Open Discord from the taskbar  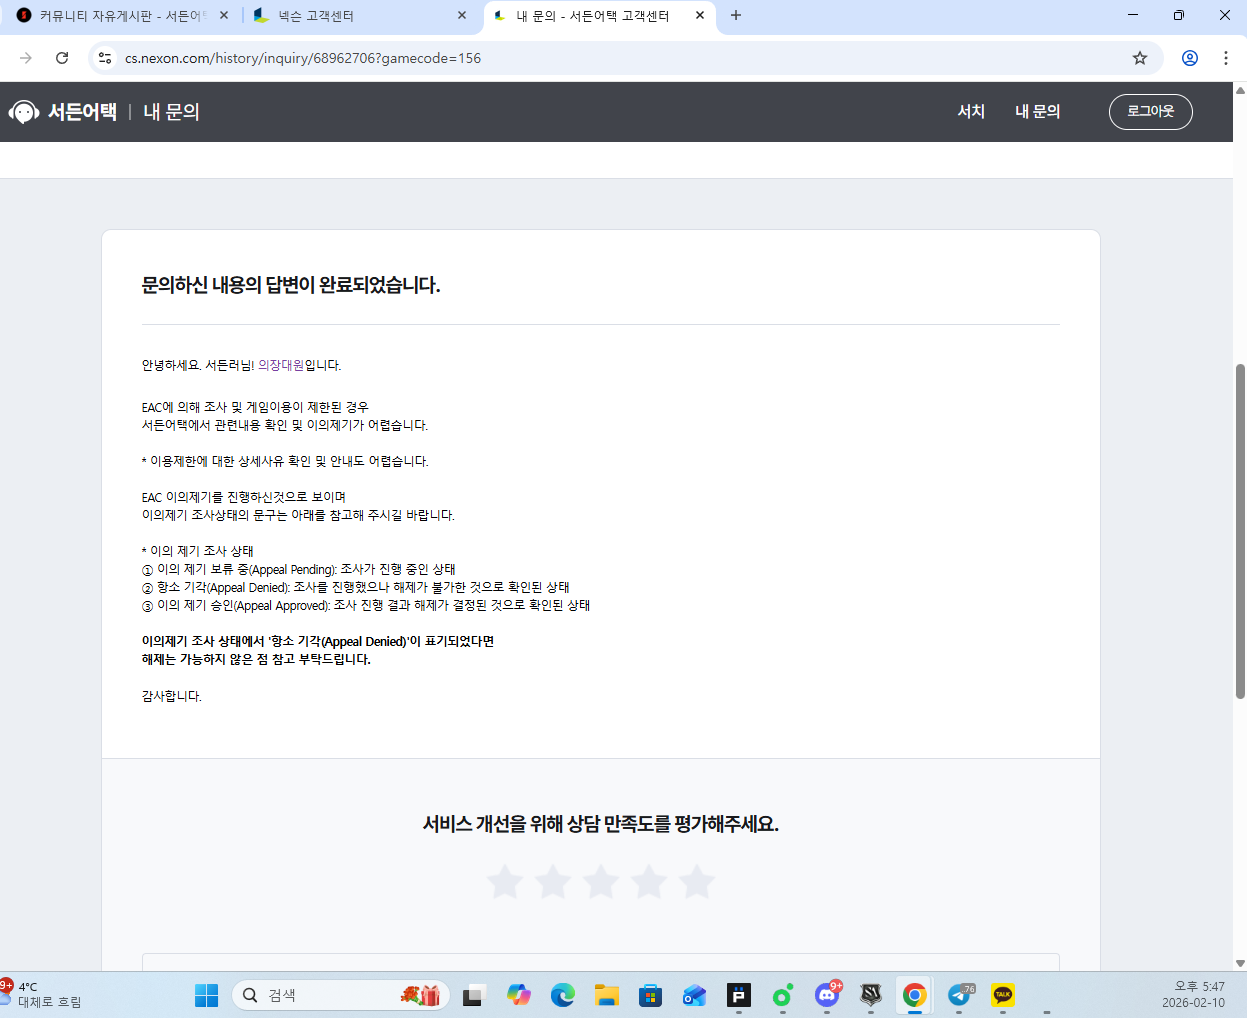tap(826, 995)
